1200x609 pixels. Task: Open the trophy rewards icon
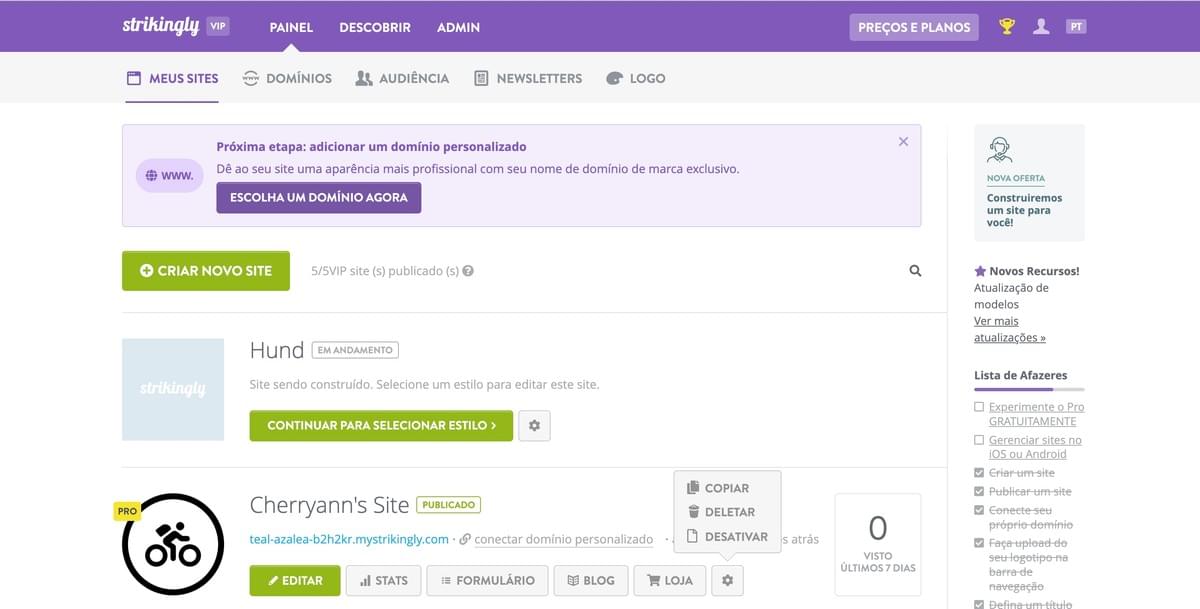[x=1007, y=27]
